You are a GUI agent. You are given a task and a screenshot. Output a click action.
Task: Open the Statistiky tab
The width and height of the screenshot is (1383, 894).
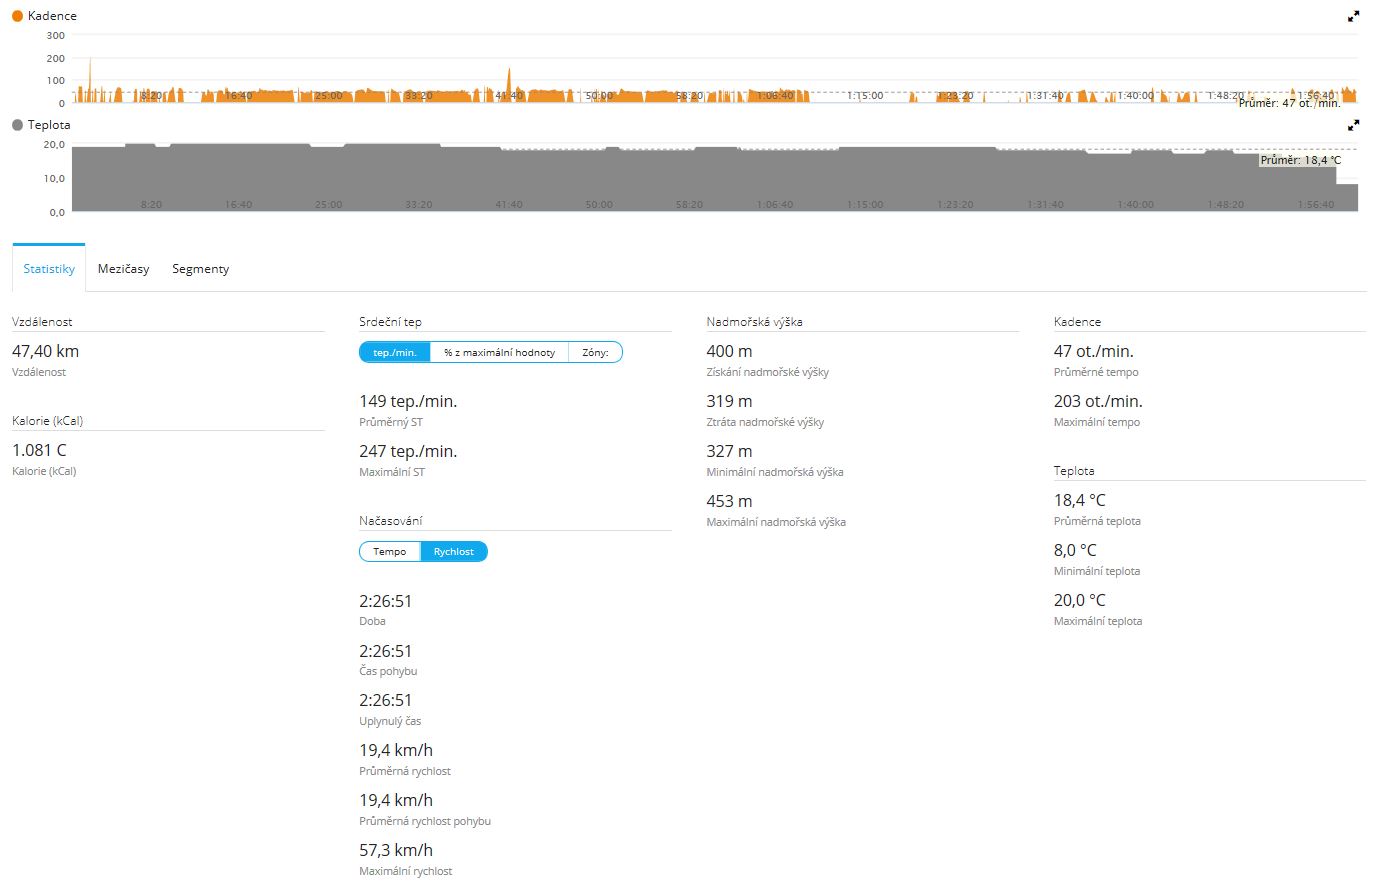pyautogui.click(x=49, y=269)
